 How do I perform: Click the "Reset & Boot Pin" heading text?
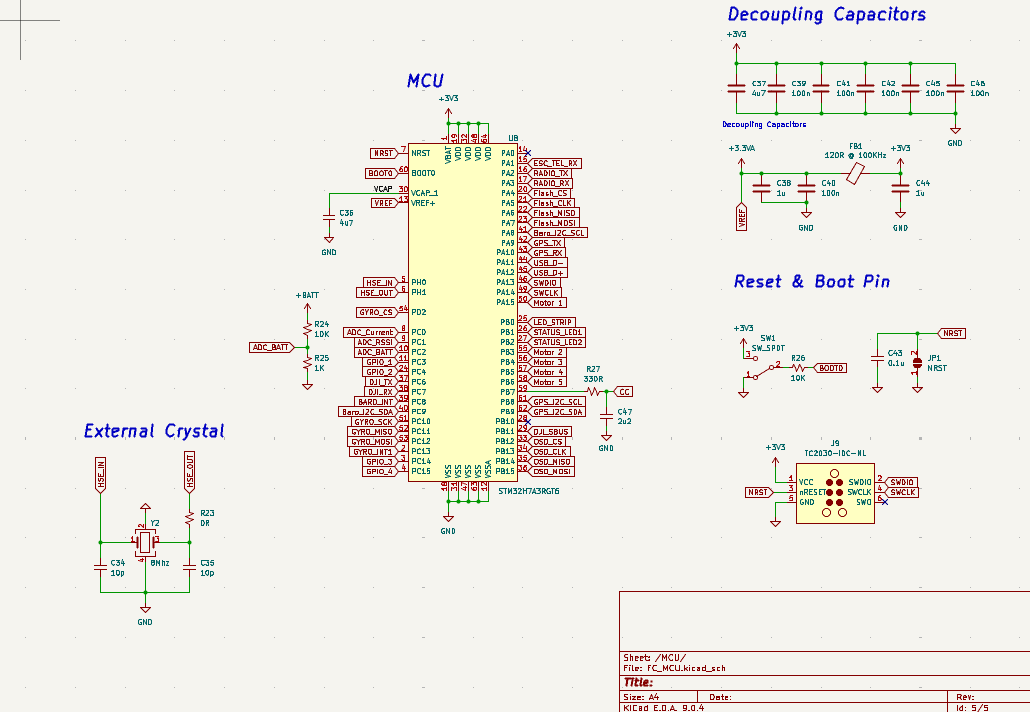[812, 282]
